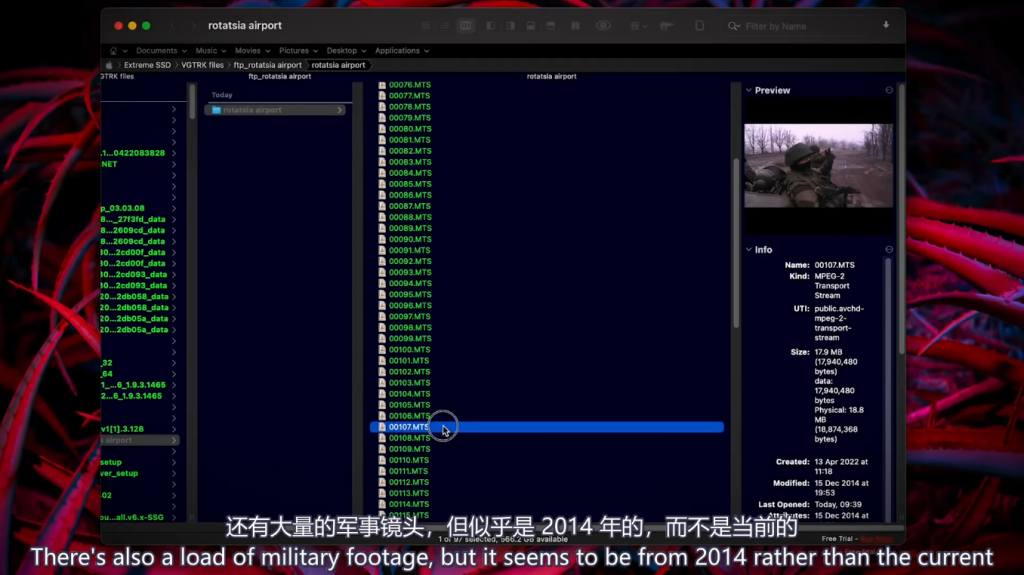Toggle the right sidebar pane icon
The image size is (1024, 575).
pos(511,25)
